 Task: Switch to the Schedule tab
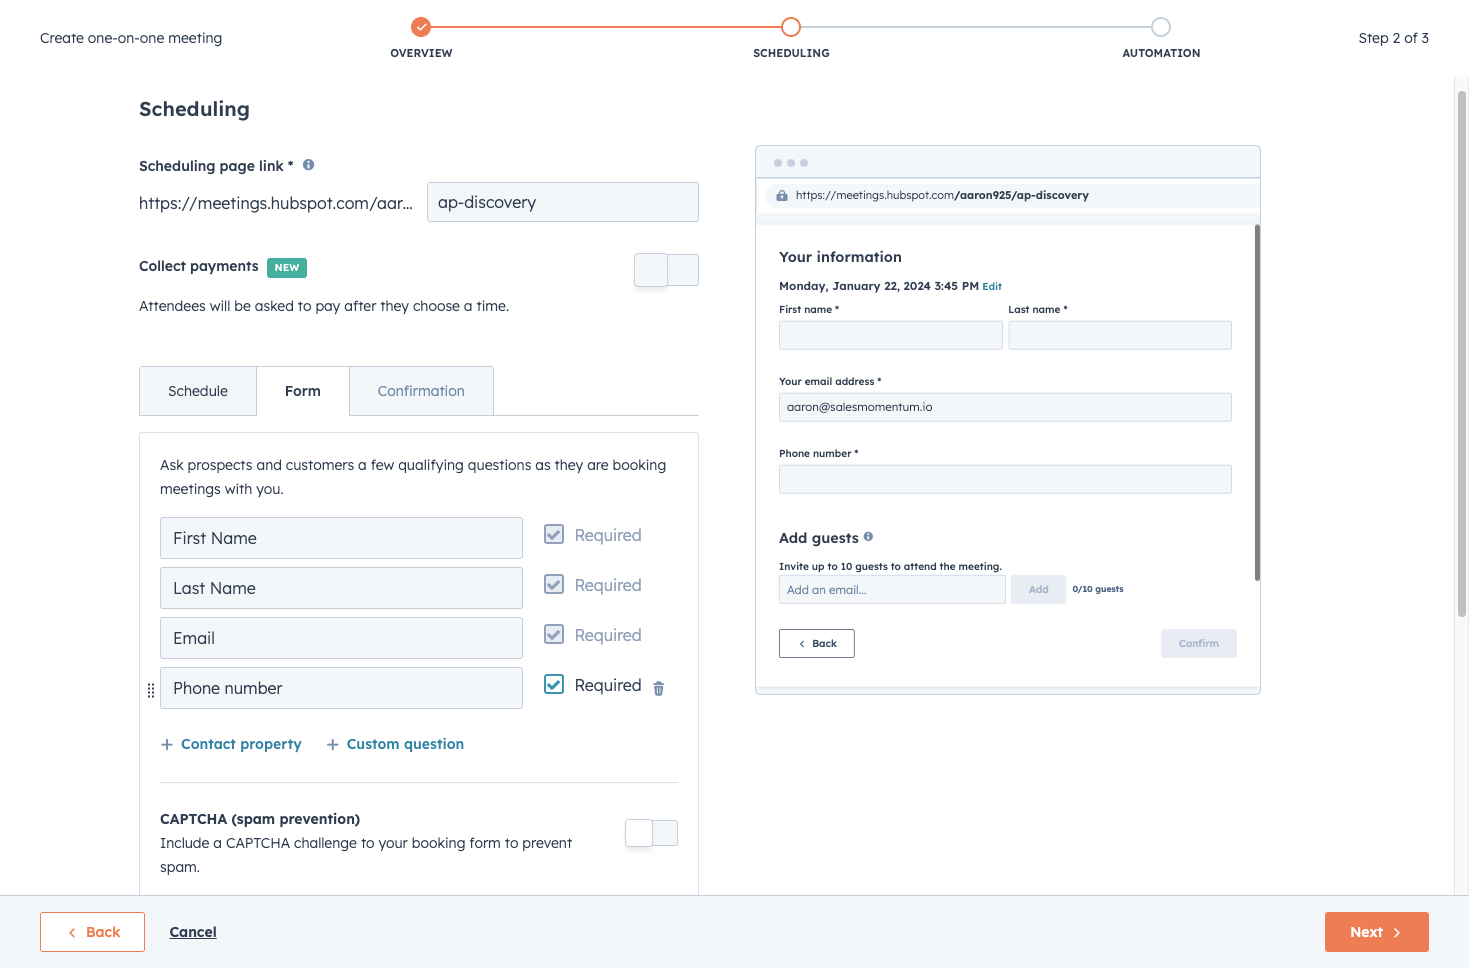(198, 391)
